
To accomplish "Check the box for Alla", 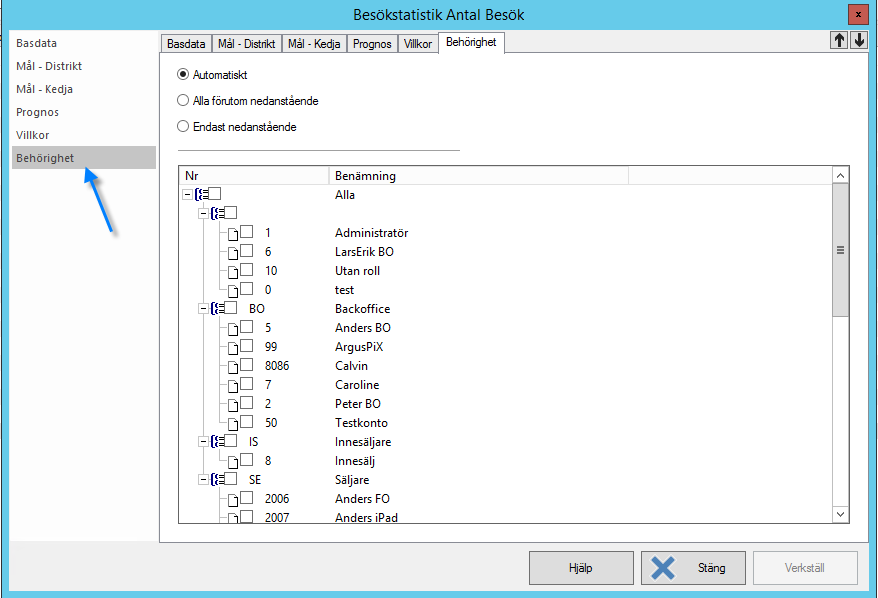I will (x=215, y=194).
